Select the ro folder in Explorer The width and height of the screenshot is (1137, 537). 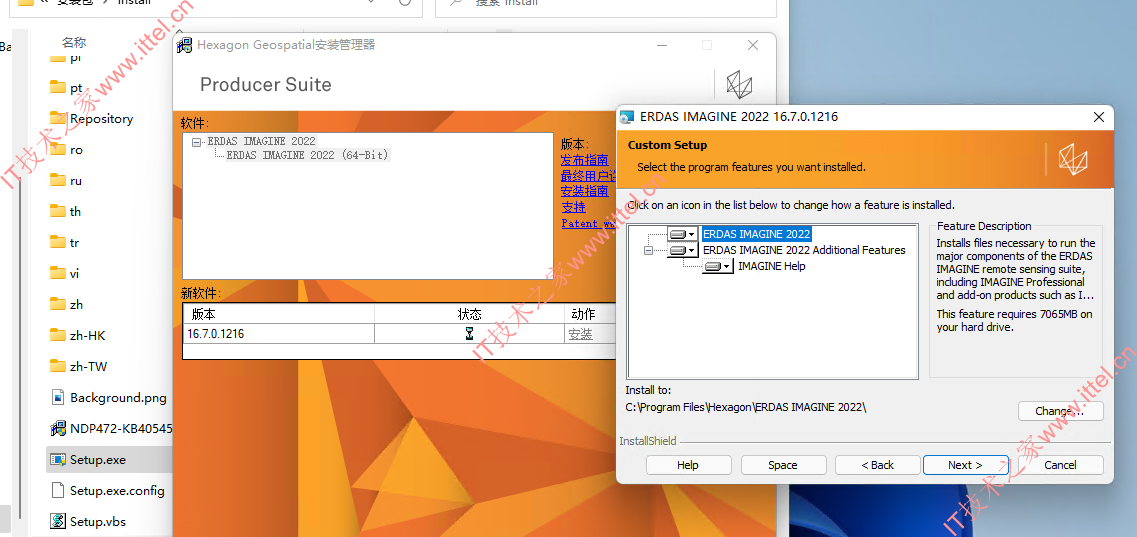(x=76, y=149)
